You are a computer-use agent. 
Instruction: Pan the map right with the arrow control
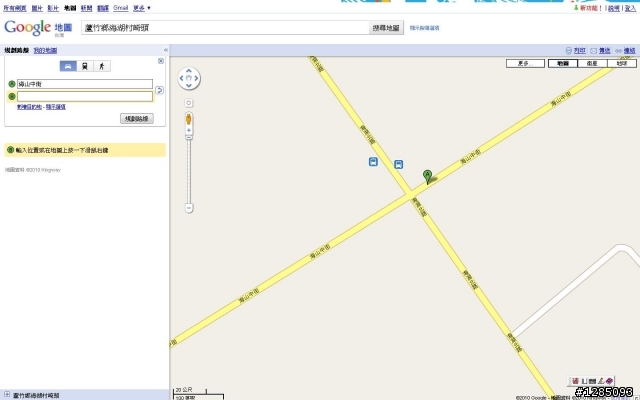[196, 78]
